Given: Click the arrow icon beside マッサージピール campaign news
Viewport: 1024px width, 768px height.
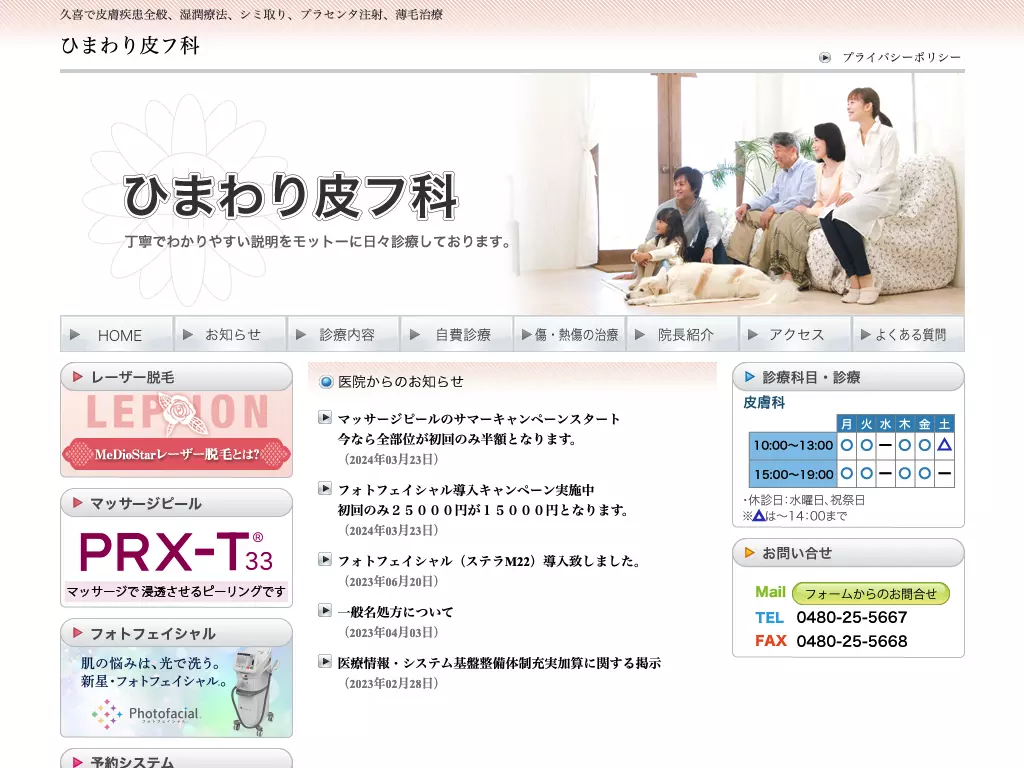Looking at the screenshot, I should [x=325, y=417].
